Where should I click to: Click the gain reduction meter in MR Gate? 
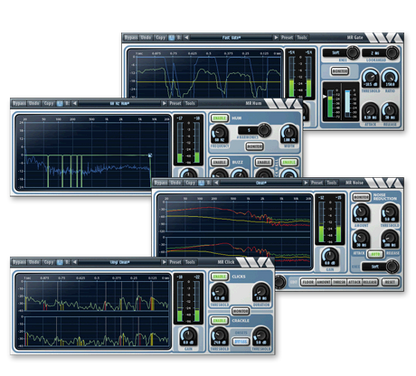[x=347, y=103]
